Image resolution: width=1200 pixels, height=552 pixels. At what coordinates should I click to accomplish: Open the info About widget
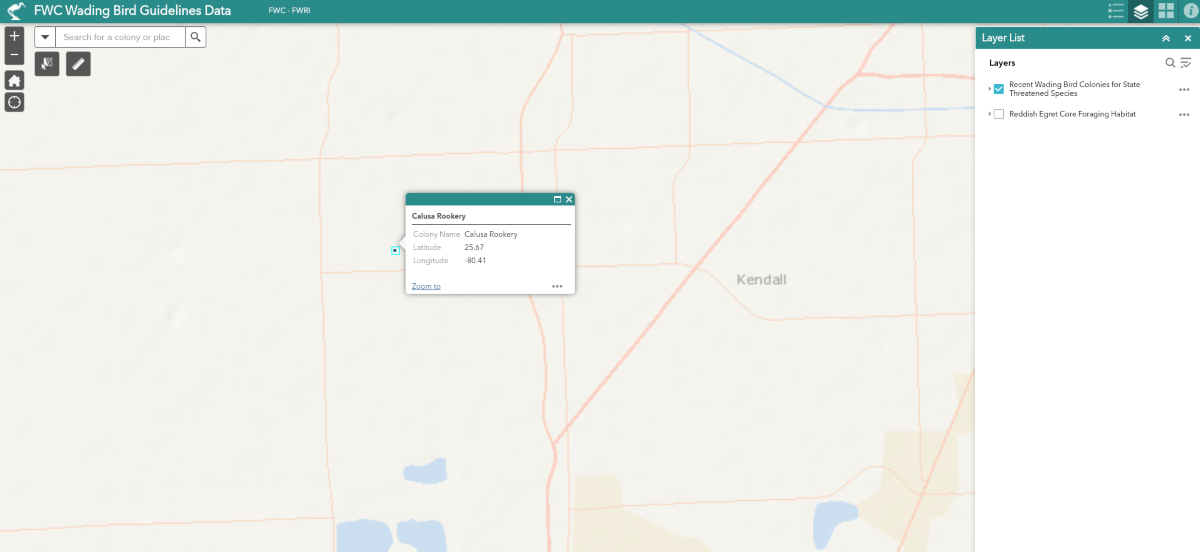[x=1190, y=11]
